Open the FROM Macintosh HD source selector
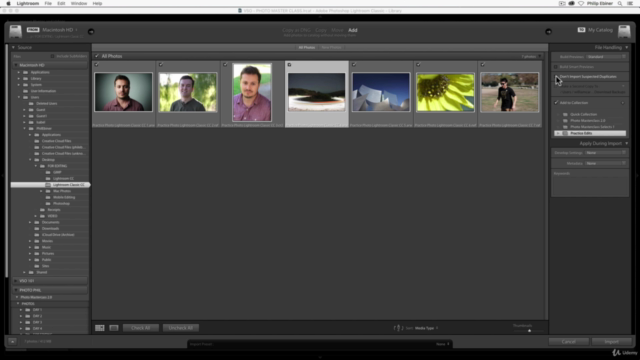 click(52, 30)
